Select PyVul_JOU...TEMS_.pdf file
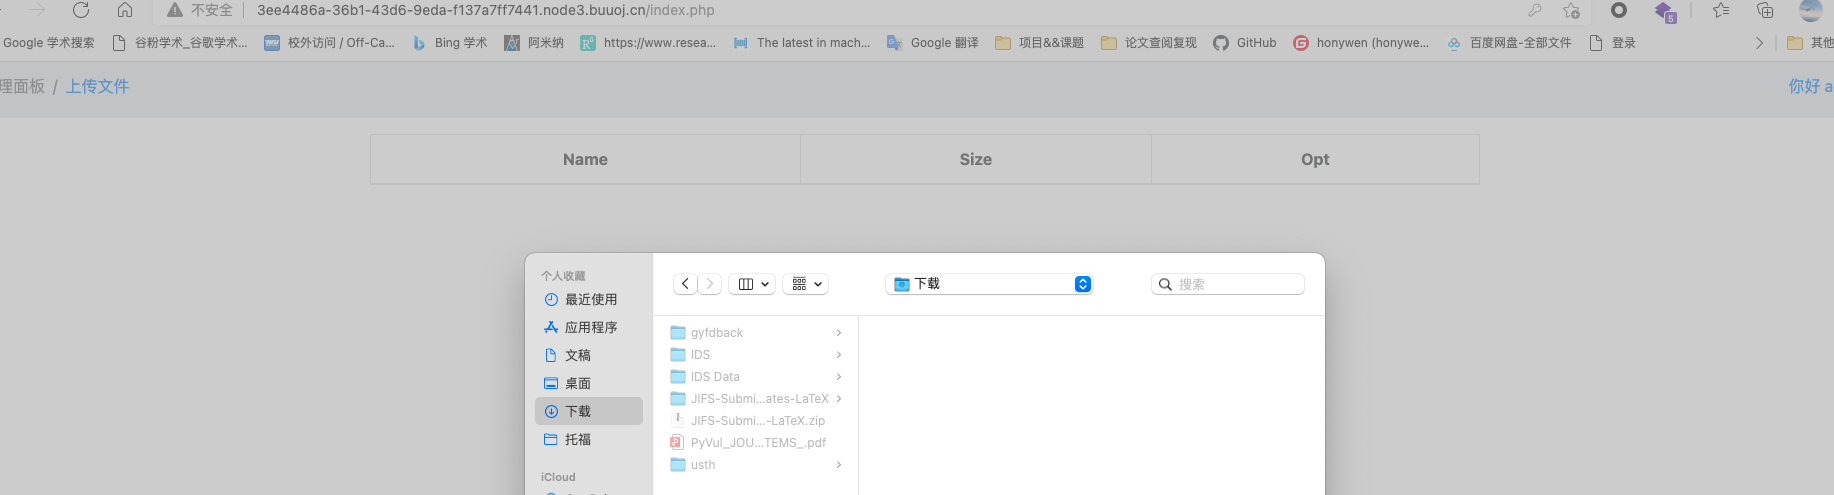Viewport: 1834px width, 495px height. 756,443
